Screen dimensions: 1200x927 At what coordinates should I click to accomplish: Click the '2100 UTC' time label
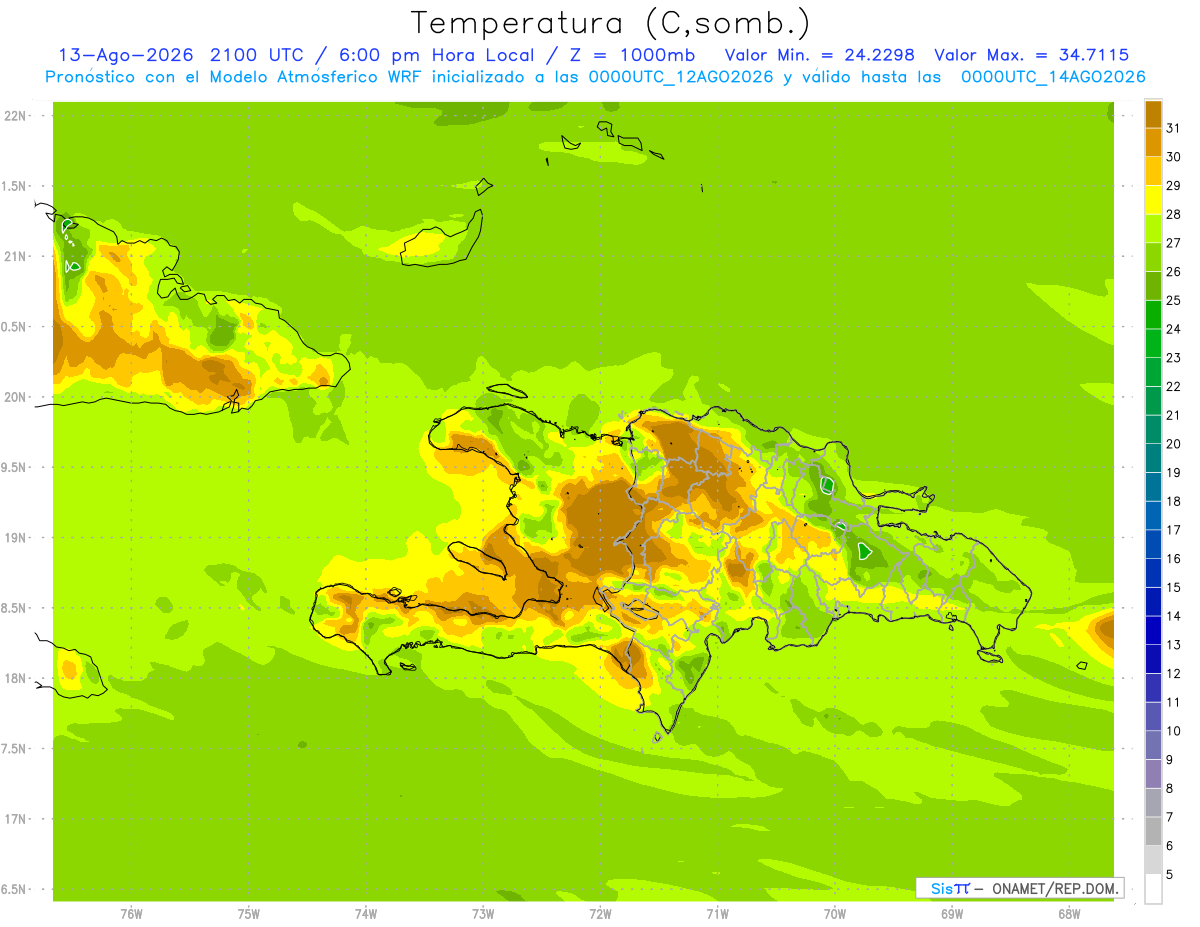(255, 55)
